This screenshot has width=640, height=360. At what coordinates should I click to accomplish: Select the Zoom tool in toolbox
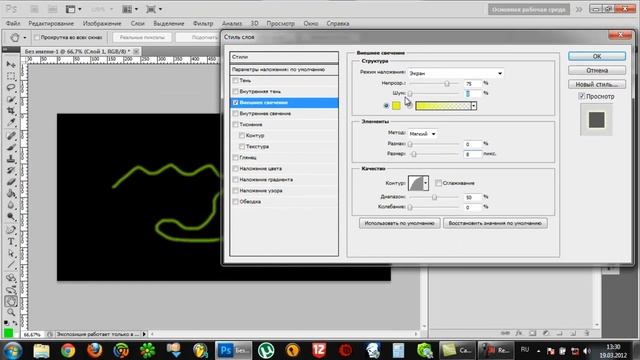point(11,313)
